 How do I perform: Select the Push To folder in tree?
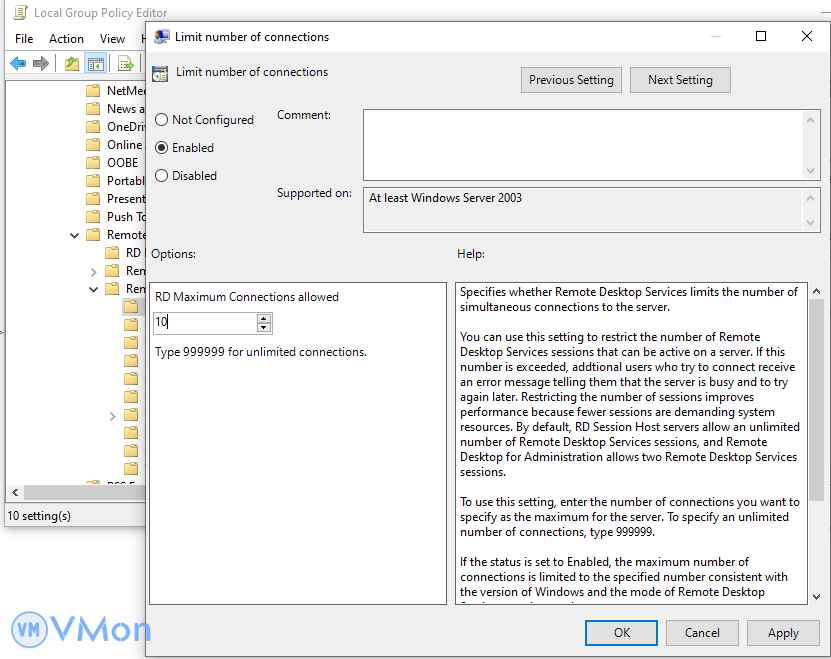click(116, 217)
